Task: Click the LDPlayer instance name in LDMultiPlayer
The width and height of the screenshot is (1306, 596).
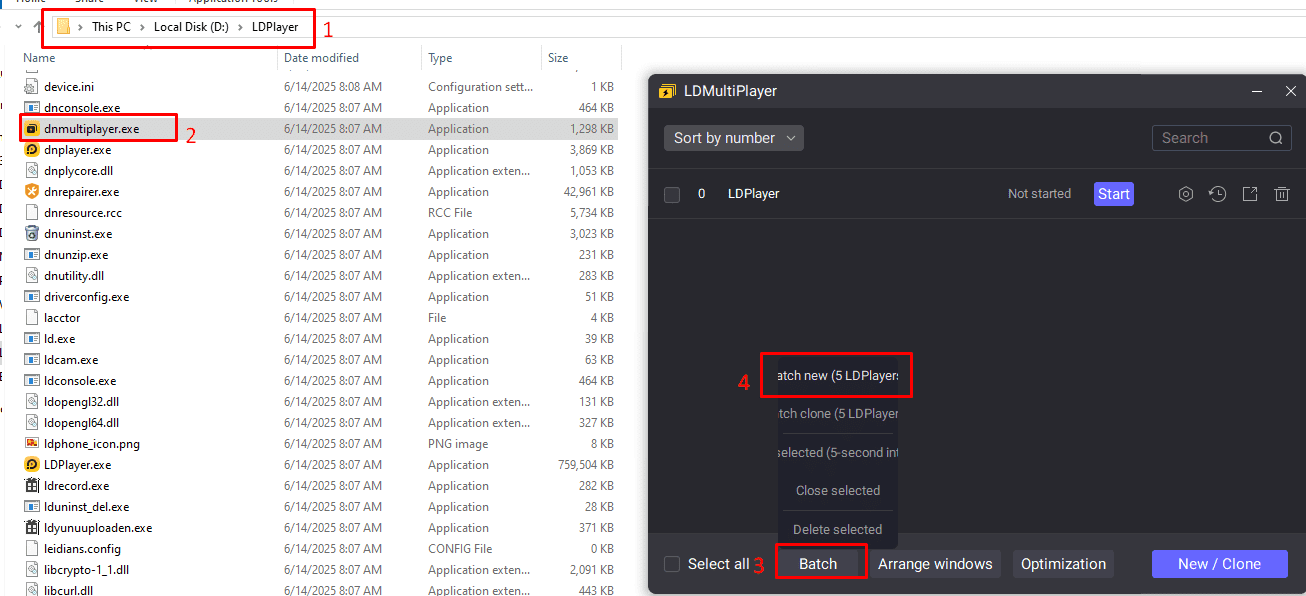Action: 753,194
